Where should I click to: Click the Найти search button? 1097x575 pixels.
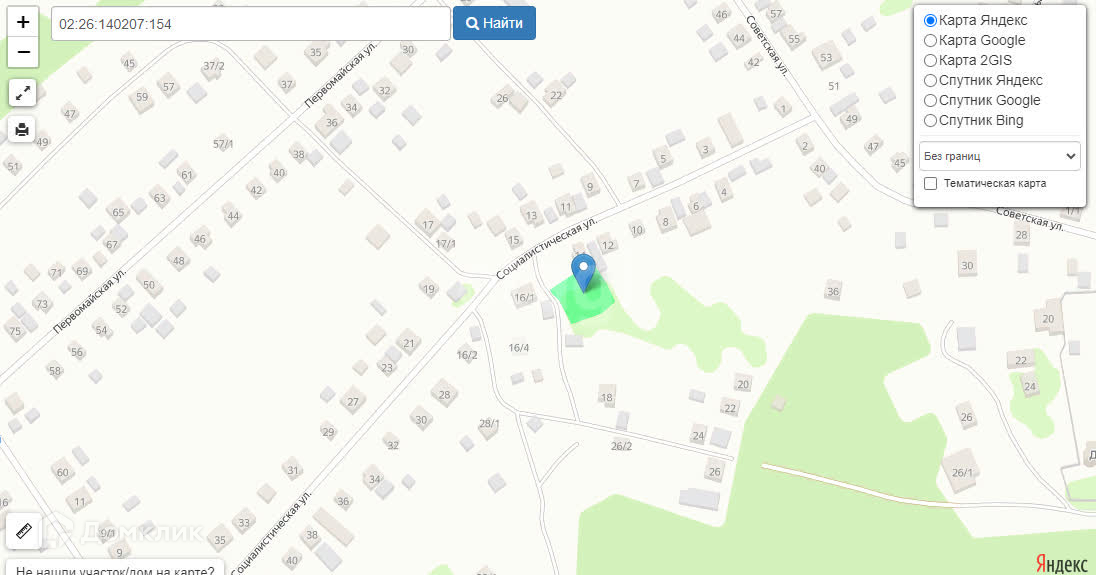495,23
